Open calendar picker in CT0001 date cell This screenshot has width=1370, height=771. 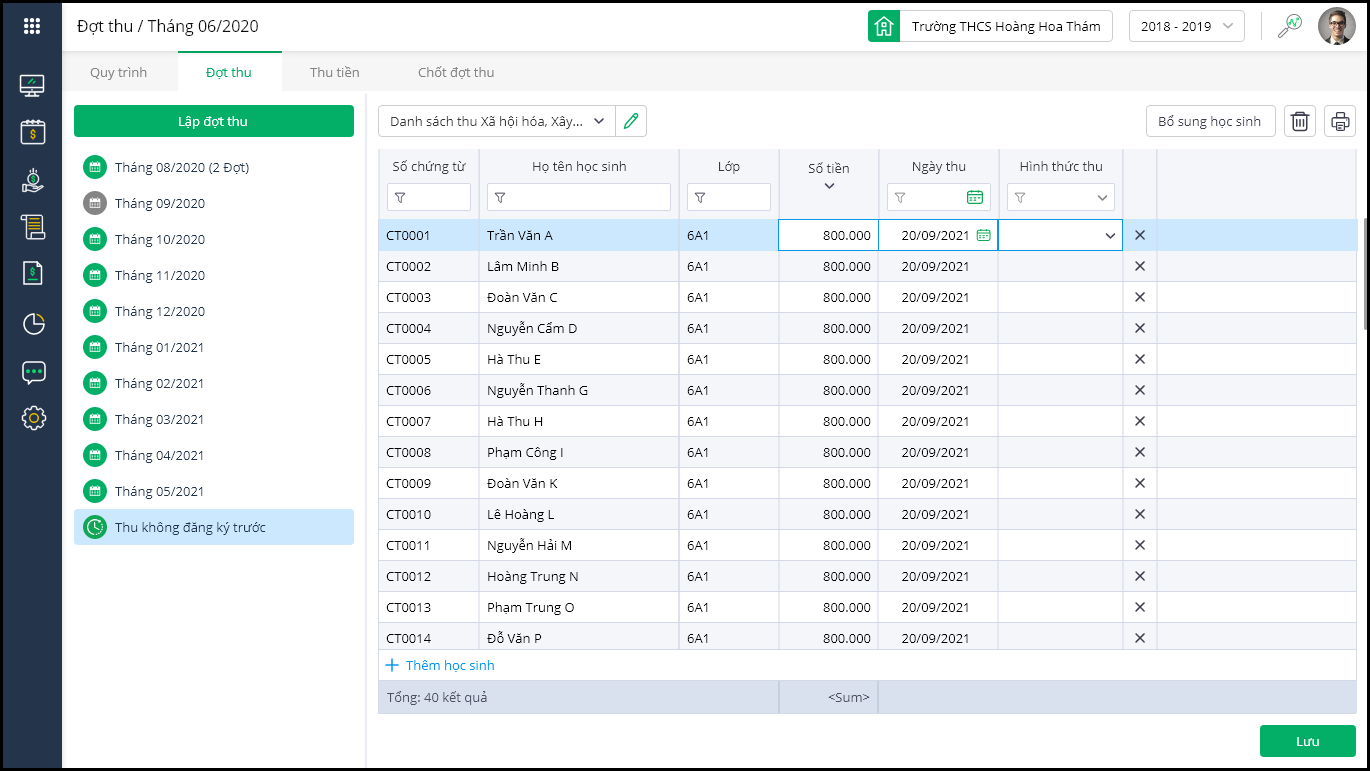tap(983, 235)
